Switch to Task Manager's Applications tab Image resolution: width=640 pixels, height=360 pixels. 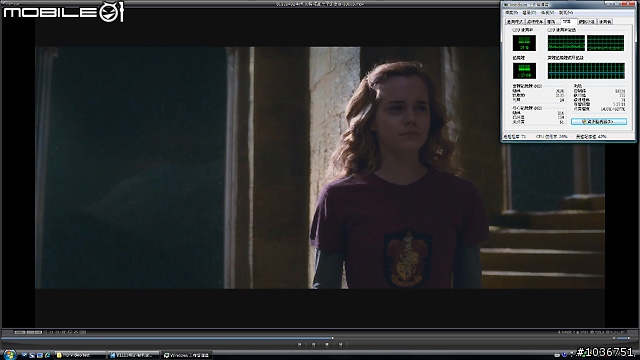[x=514, y=22]
